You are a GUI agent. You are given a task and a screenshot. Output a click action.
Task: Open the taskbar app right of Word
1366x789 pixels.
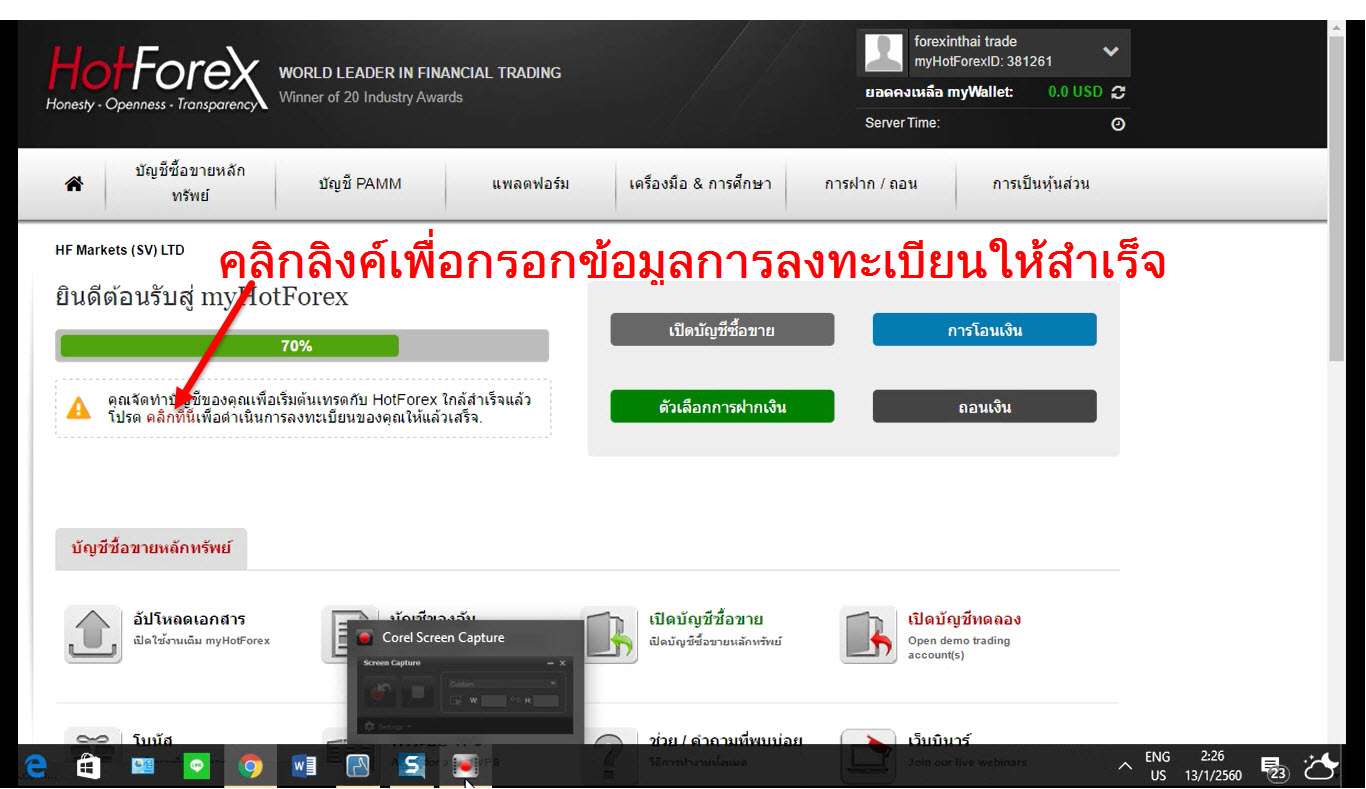(358, 767)
